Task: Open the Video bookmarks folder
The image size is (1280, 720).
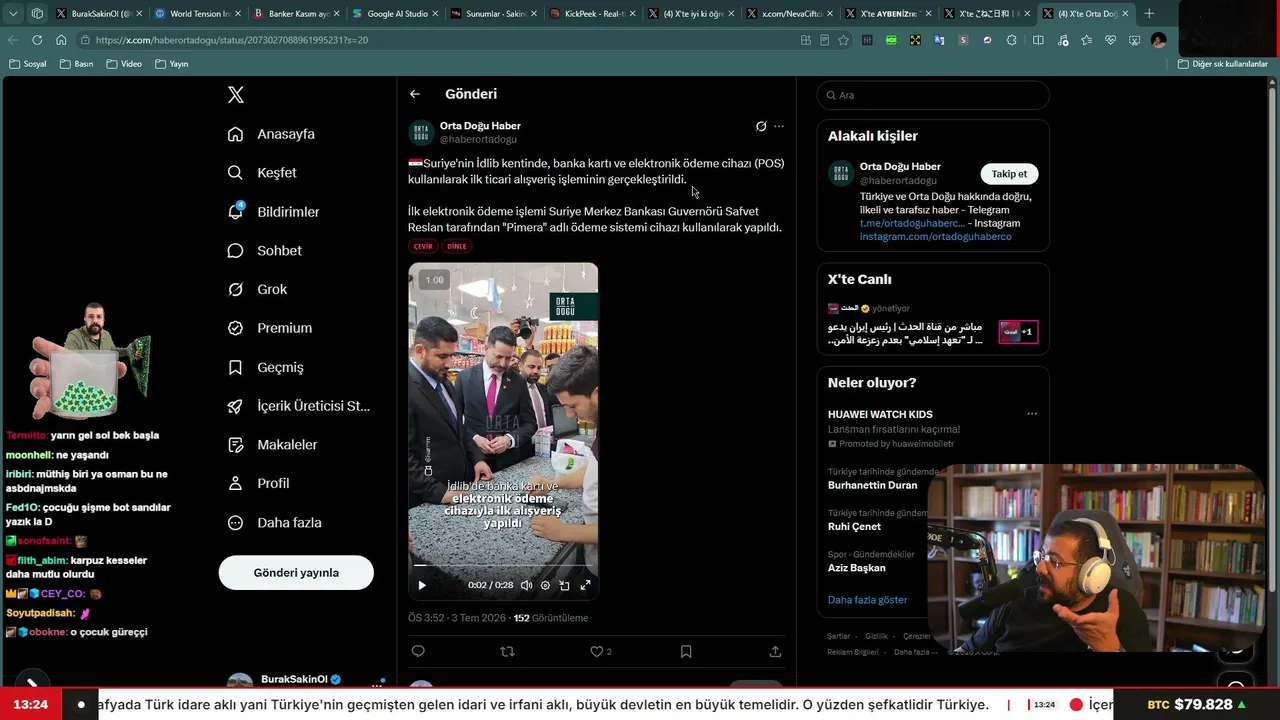Action: coord(124,64)
